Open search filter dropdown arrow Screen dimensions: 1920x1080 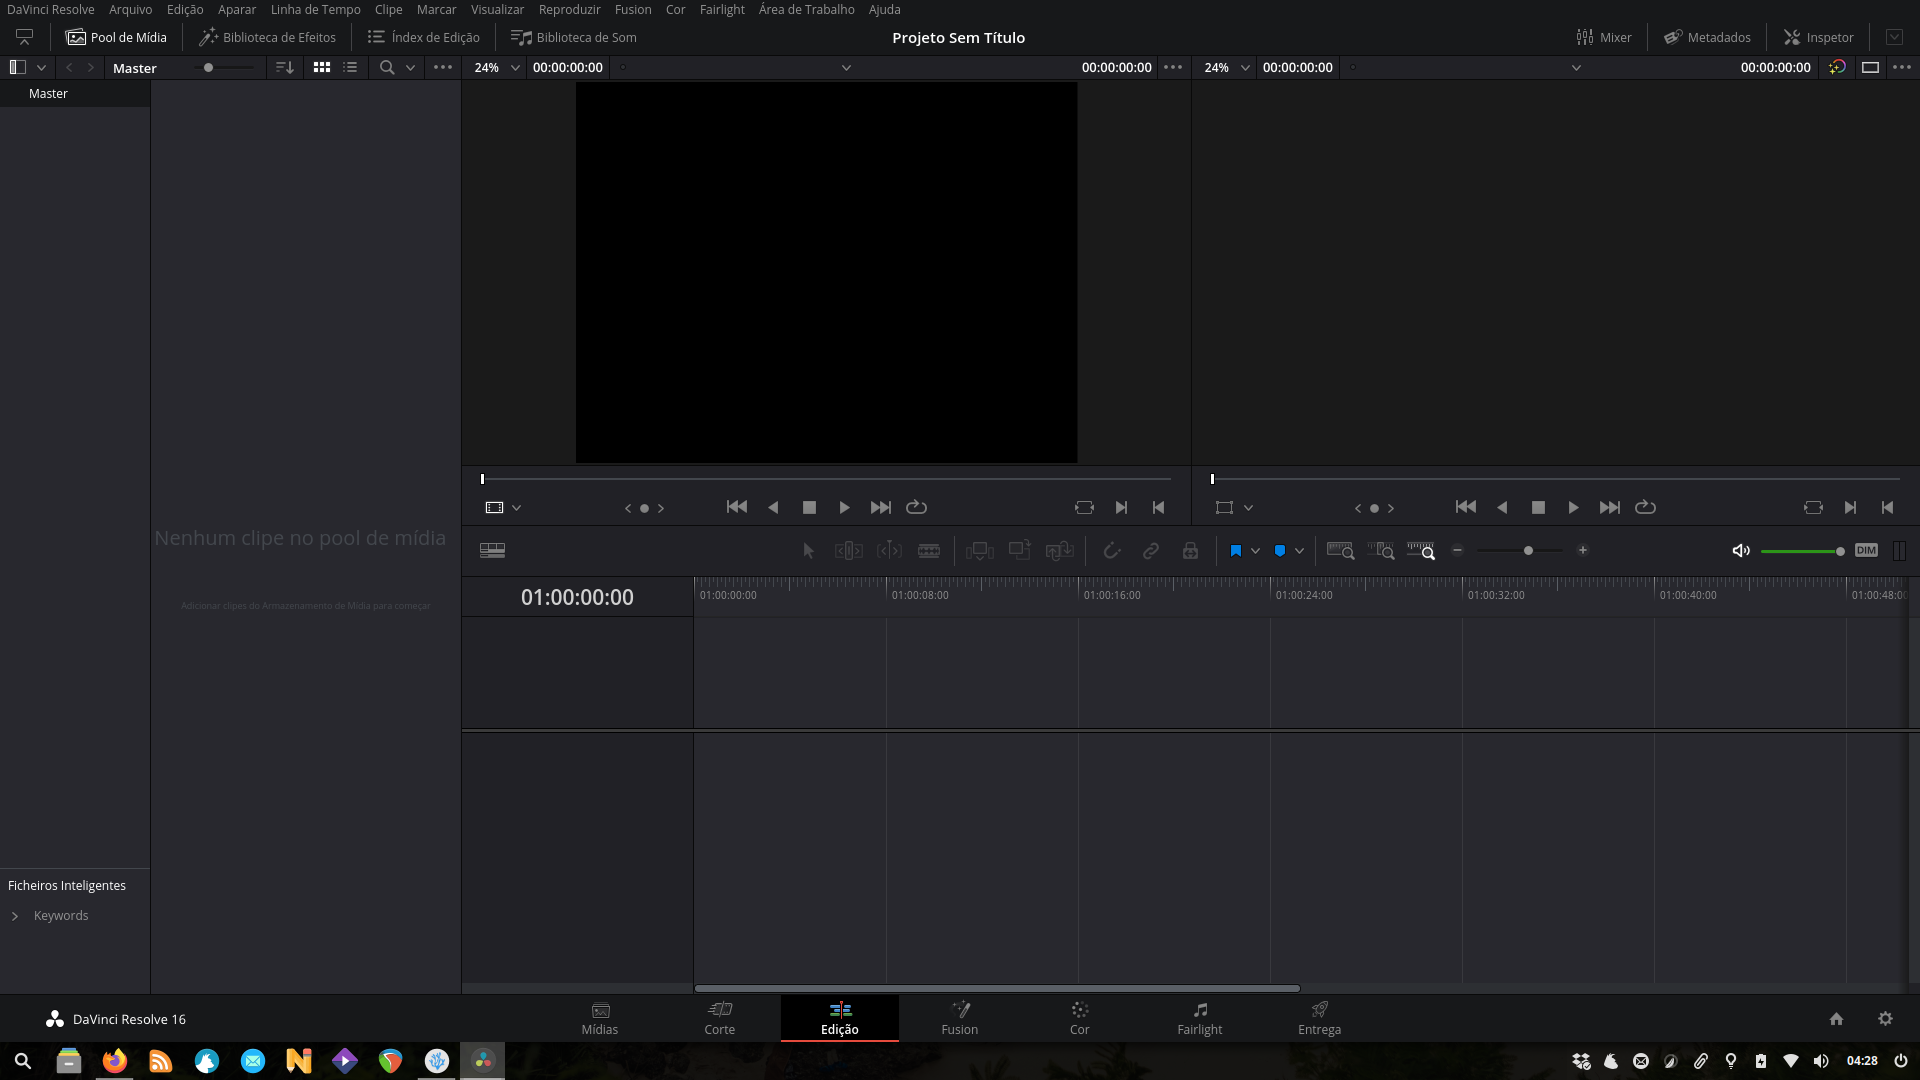410,67
